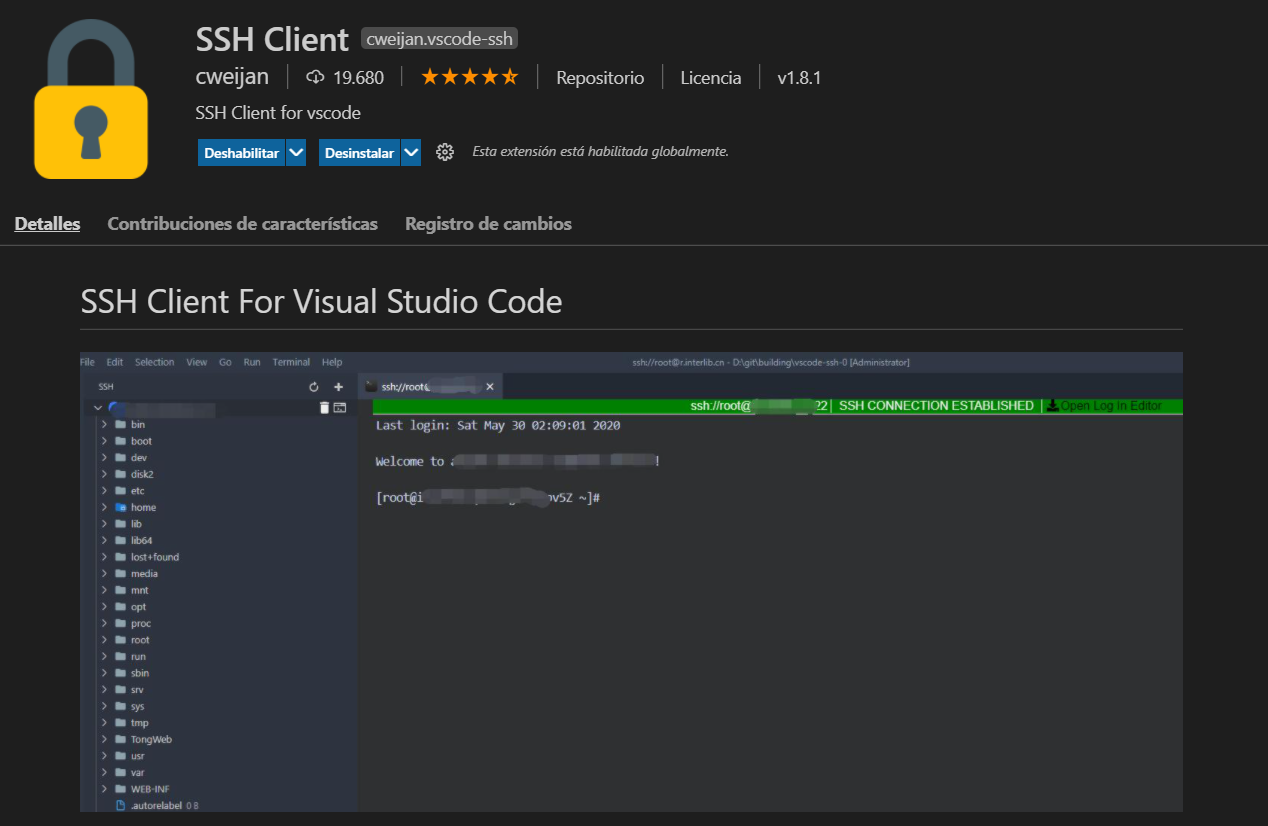Switch to the Detalles tab
Screen dimensions: 1268x826
pos(47,224)
